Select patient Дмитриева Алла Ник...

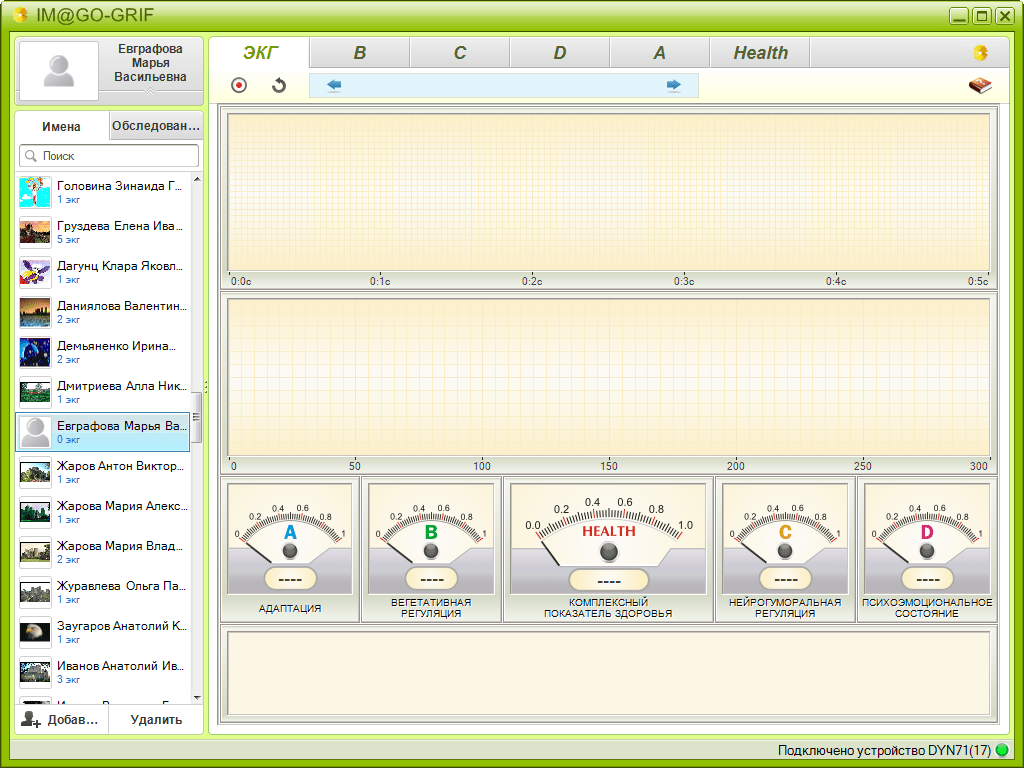[103, 392]
